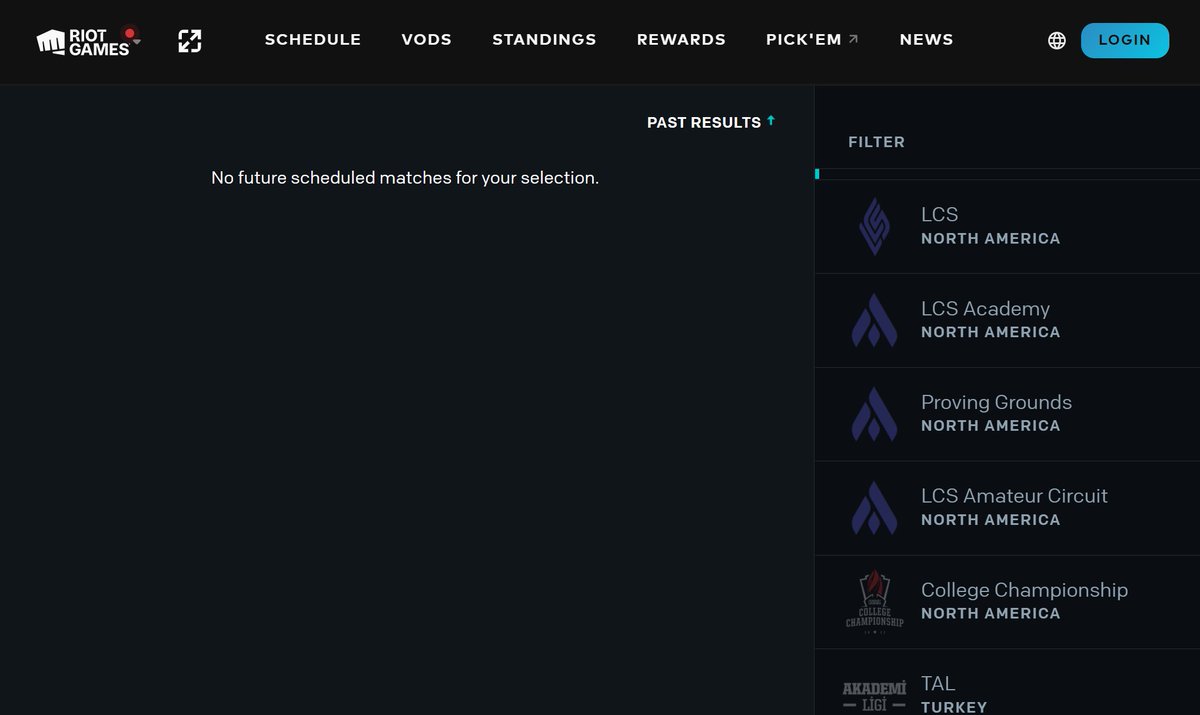Click the Akademi Ligi logo icon
Image resolution: width=1200 pixels, height=715 pixels.
[874, 695]
